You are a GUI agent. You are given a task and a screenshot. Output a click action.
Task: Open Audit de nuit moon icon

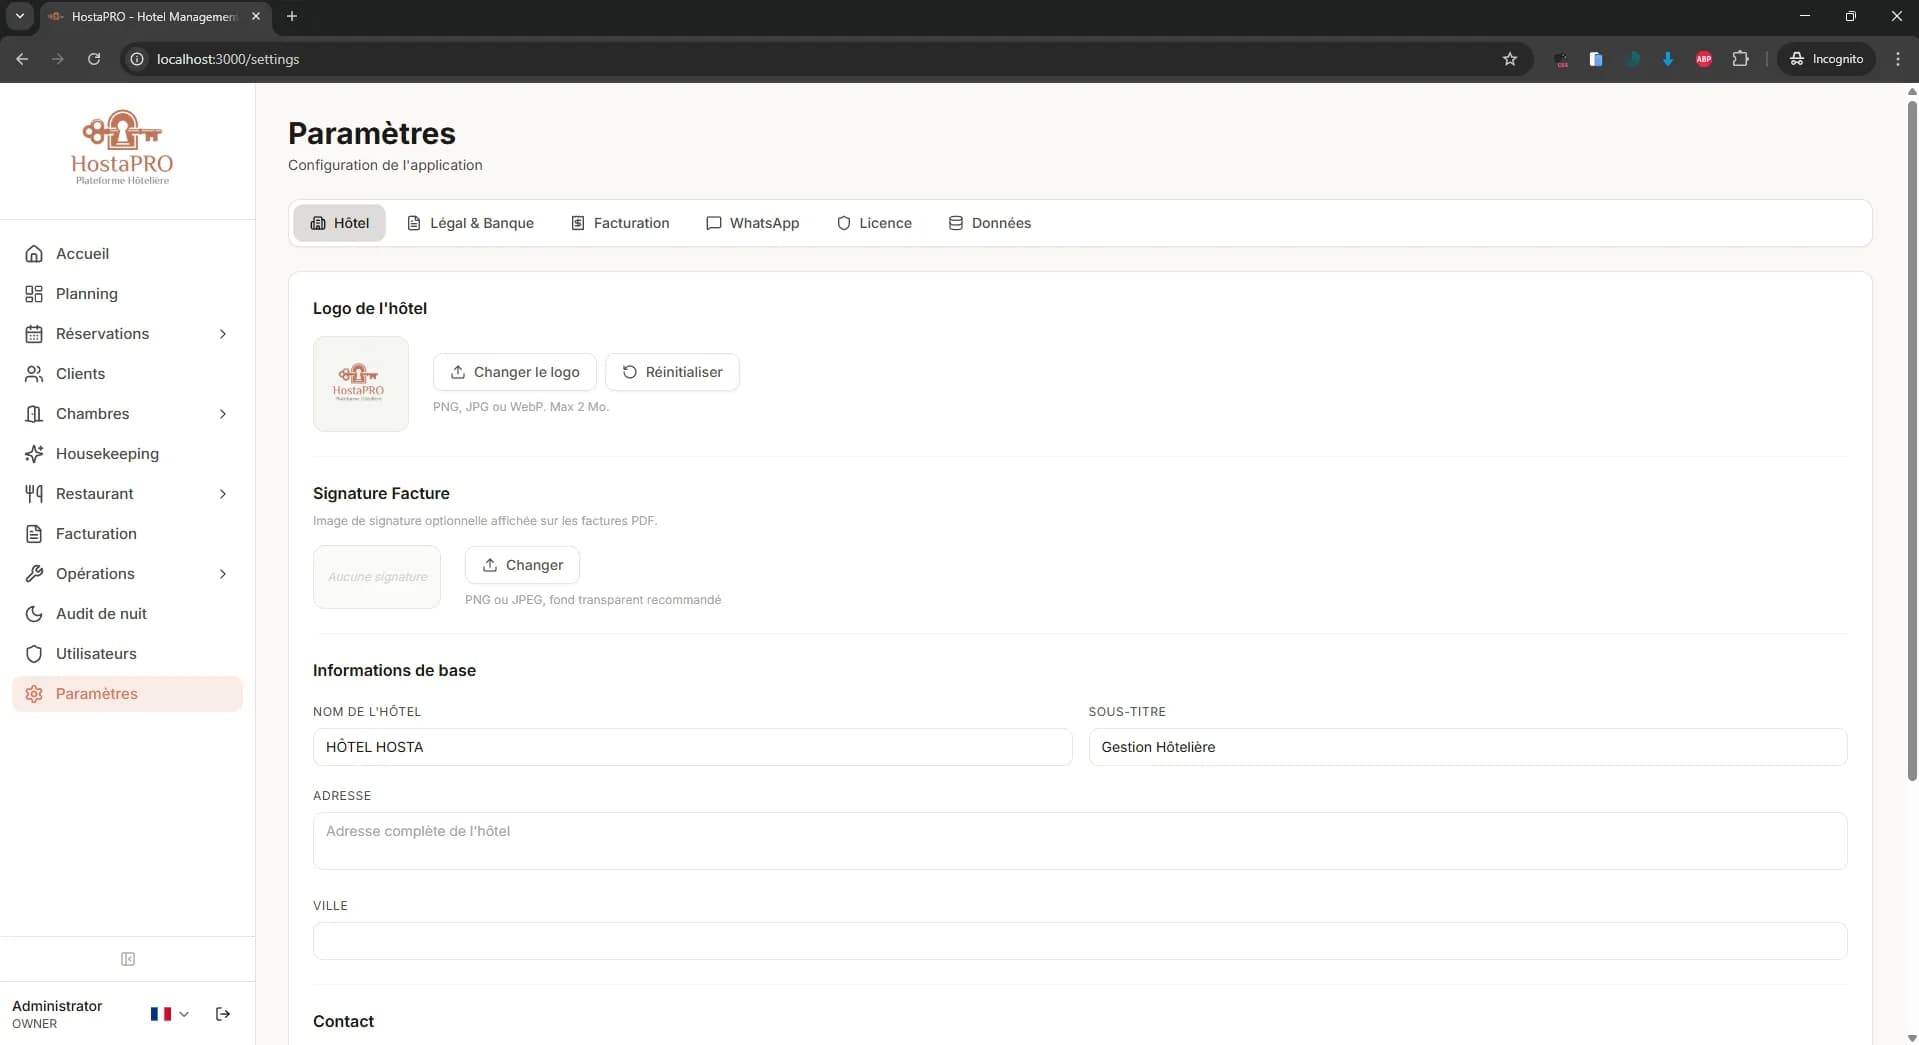pos(34,614)
